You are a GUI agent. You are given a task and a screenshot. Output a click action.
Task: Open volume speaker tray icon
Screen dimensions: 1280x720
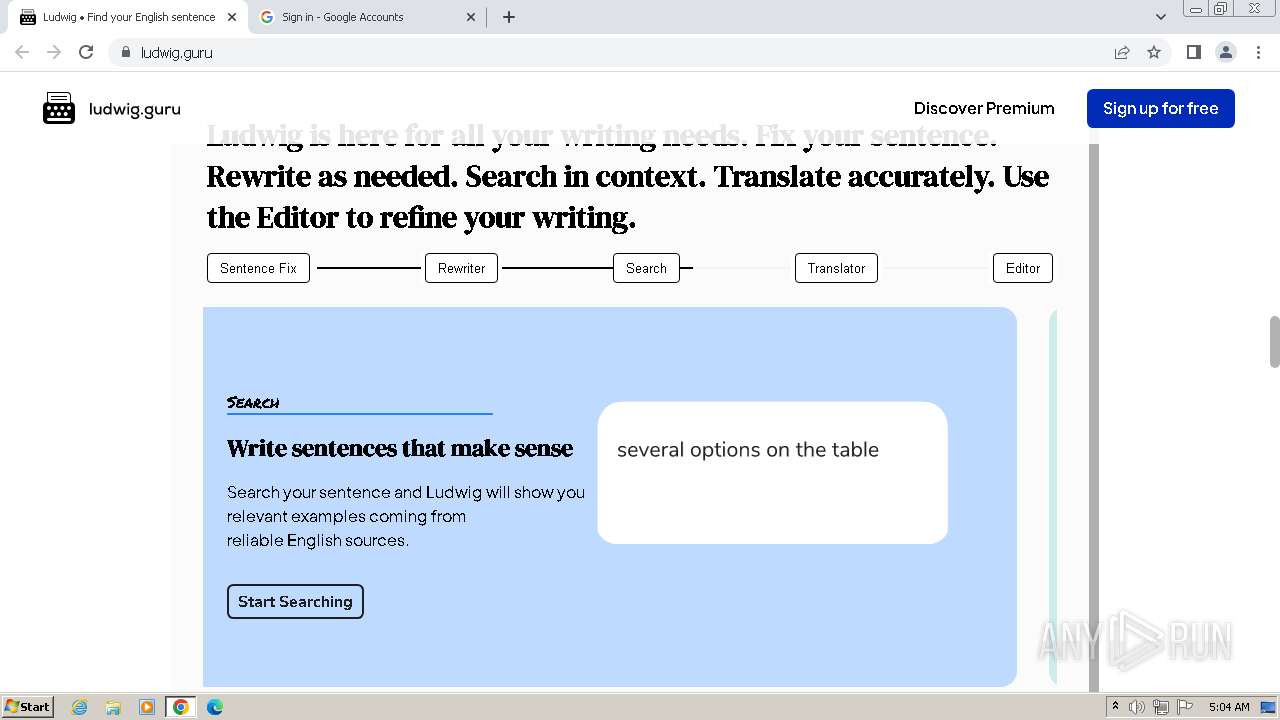coord(1137,707)
